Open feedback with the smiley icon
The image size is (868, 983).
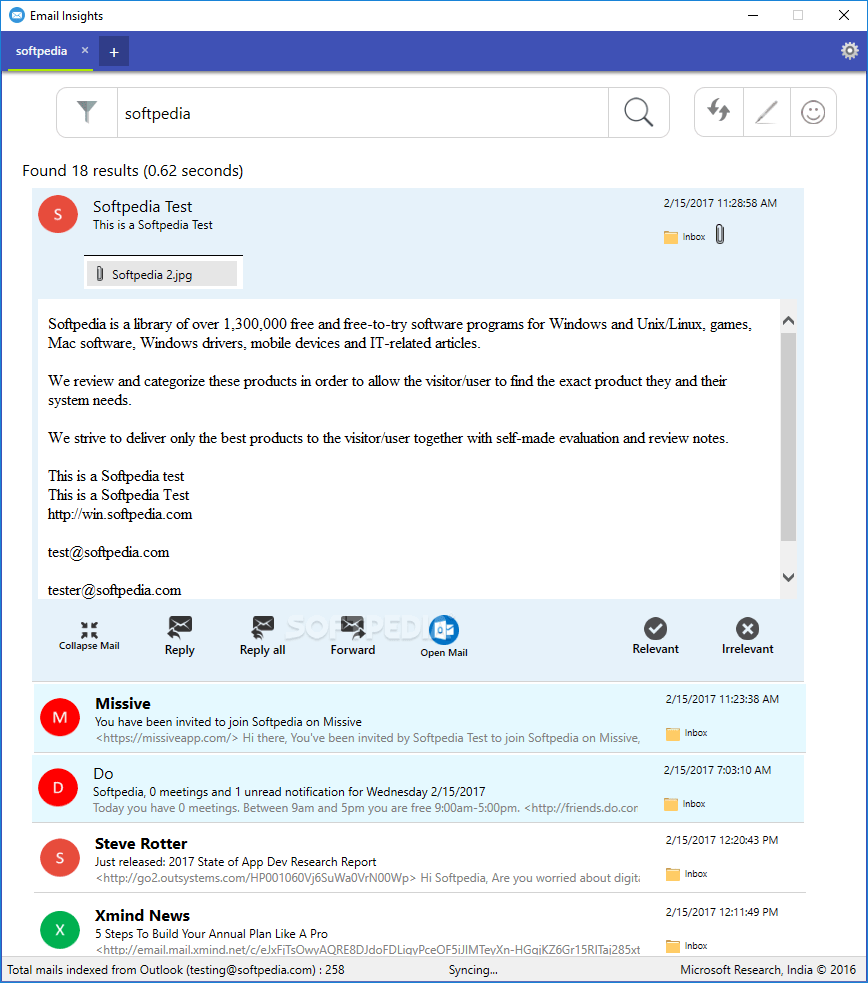(x=814, y=112)
